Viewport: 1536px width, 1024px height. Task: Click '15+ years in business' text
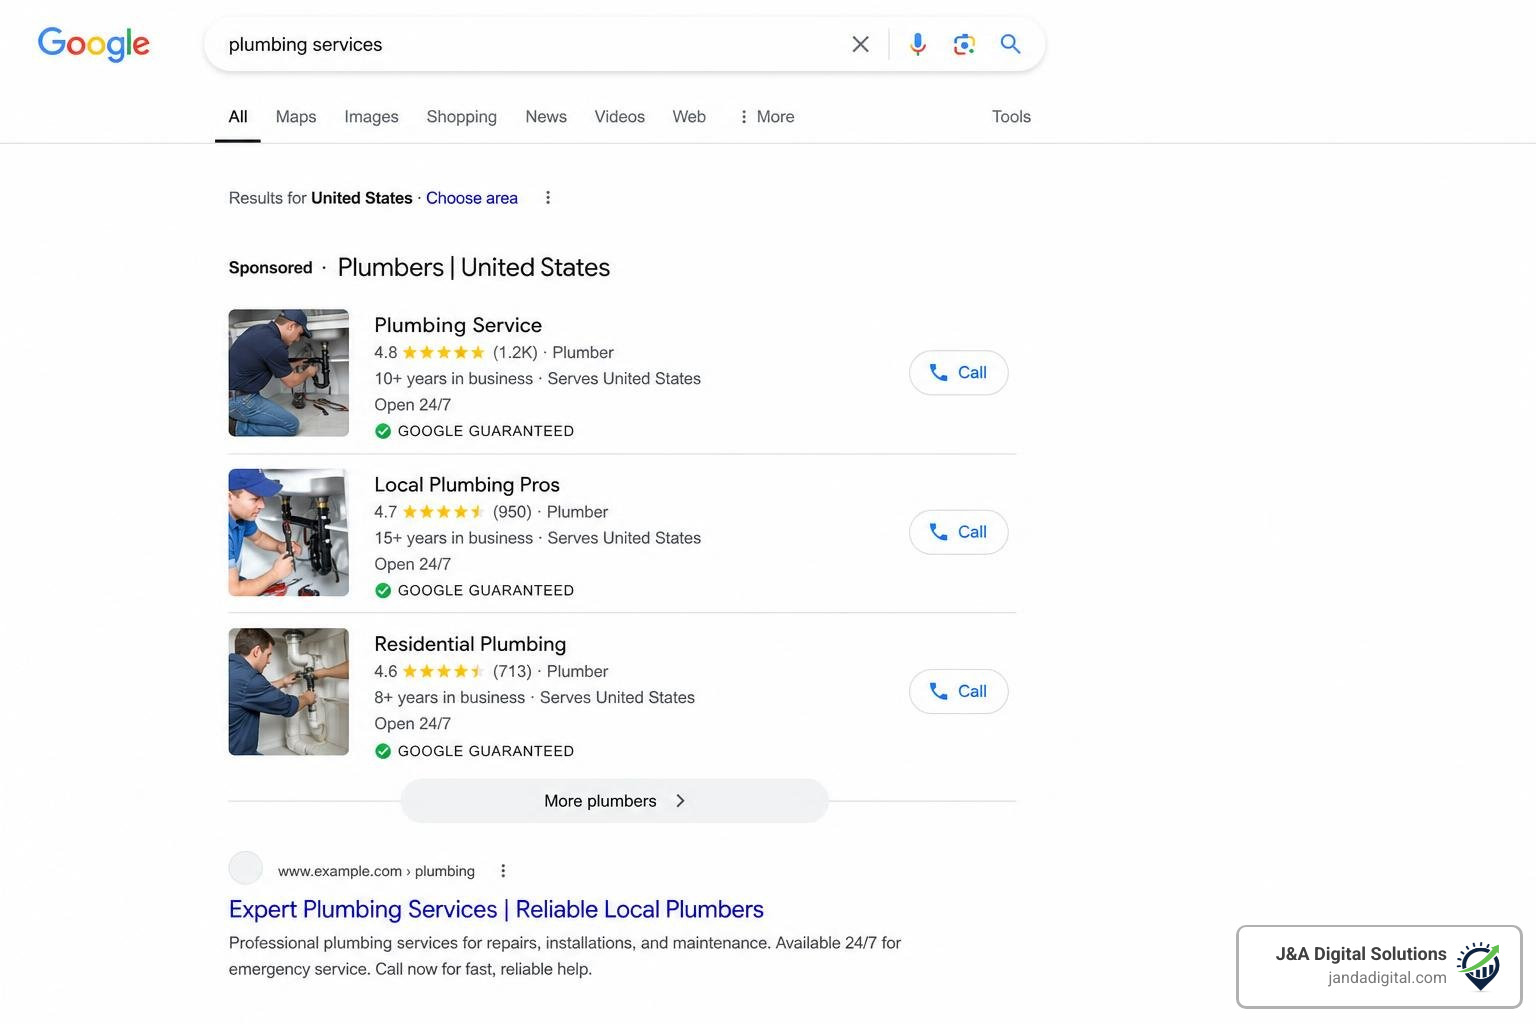(x=453, y=538)
